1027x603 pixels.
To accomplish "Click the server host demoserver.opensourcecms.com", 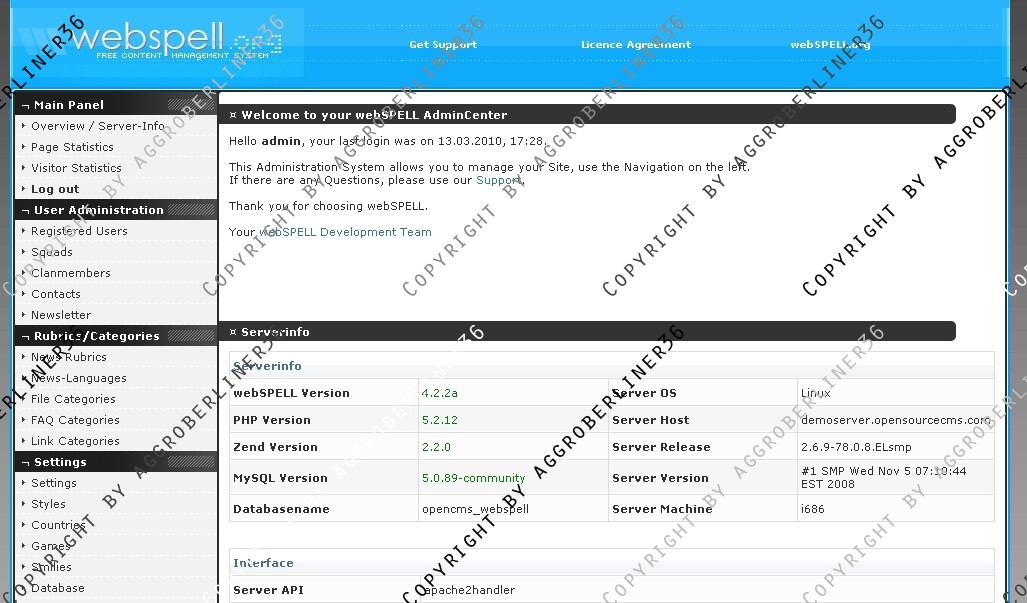I will coord(895,420).
